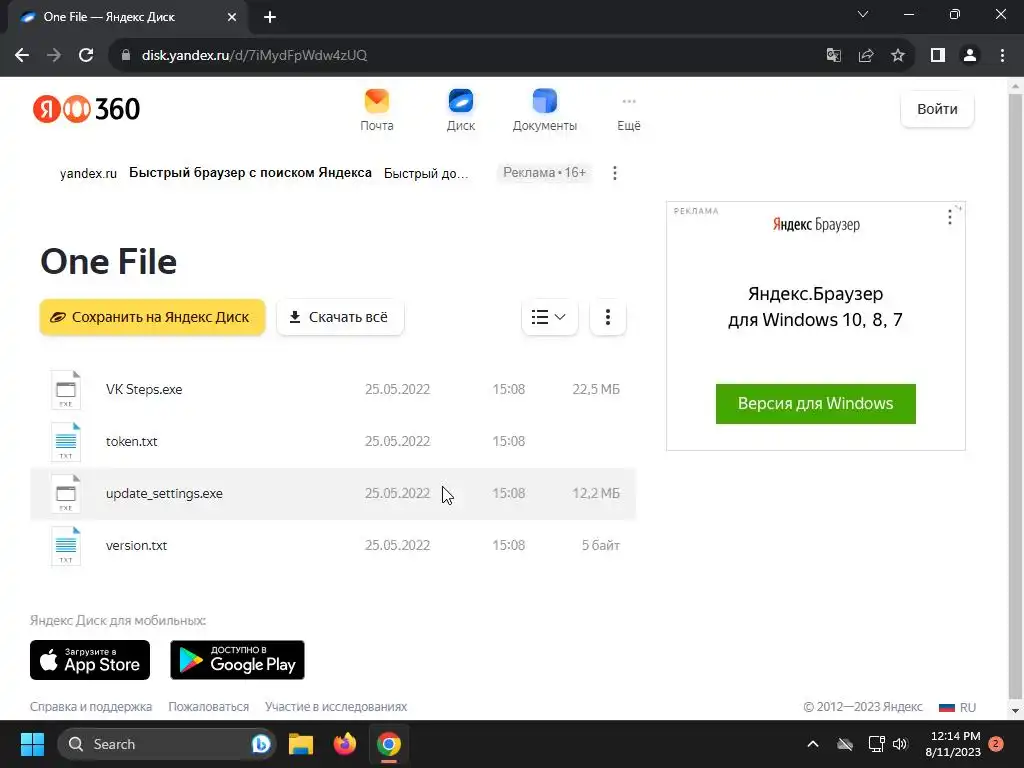Open a new browser tab
1024x768 pixels.
(270, 17)
